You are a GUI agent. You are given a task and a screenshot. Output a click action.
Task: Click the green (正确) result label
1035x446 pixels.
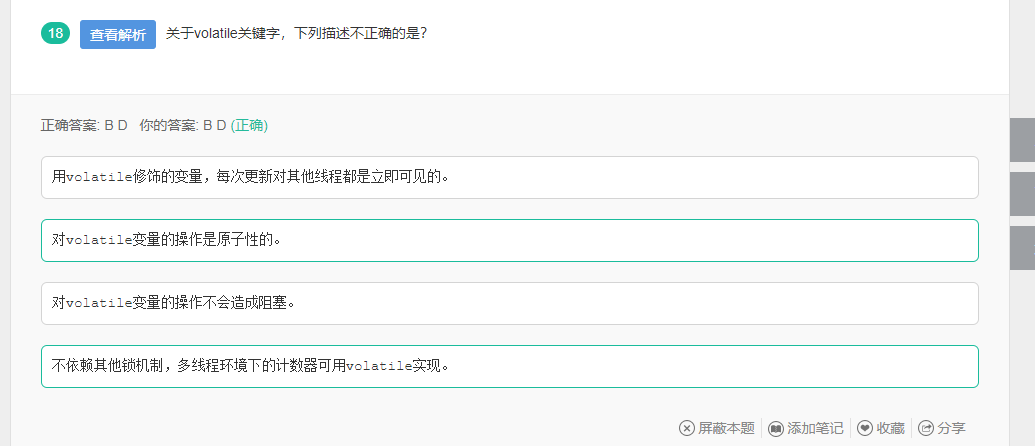point(249,126)
